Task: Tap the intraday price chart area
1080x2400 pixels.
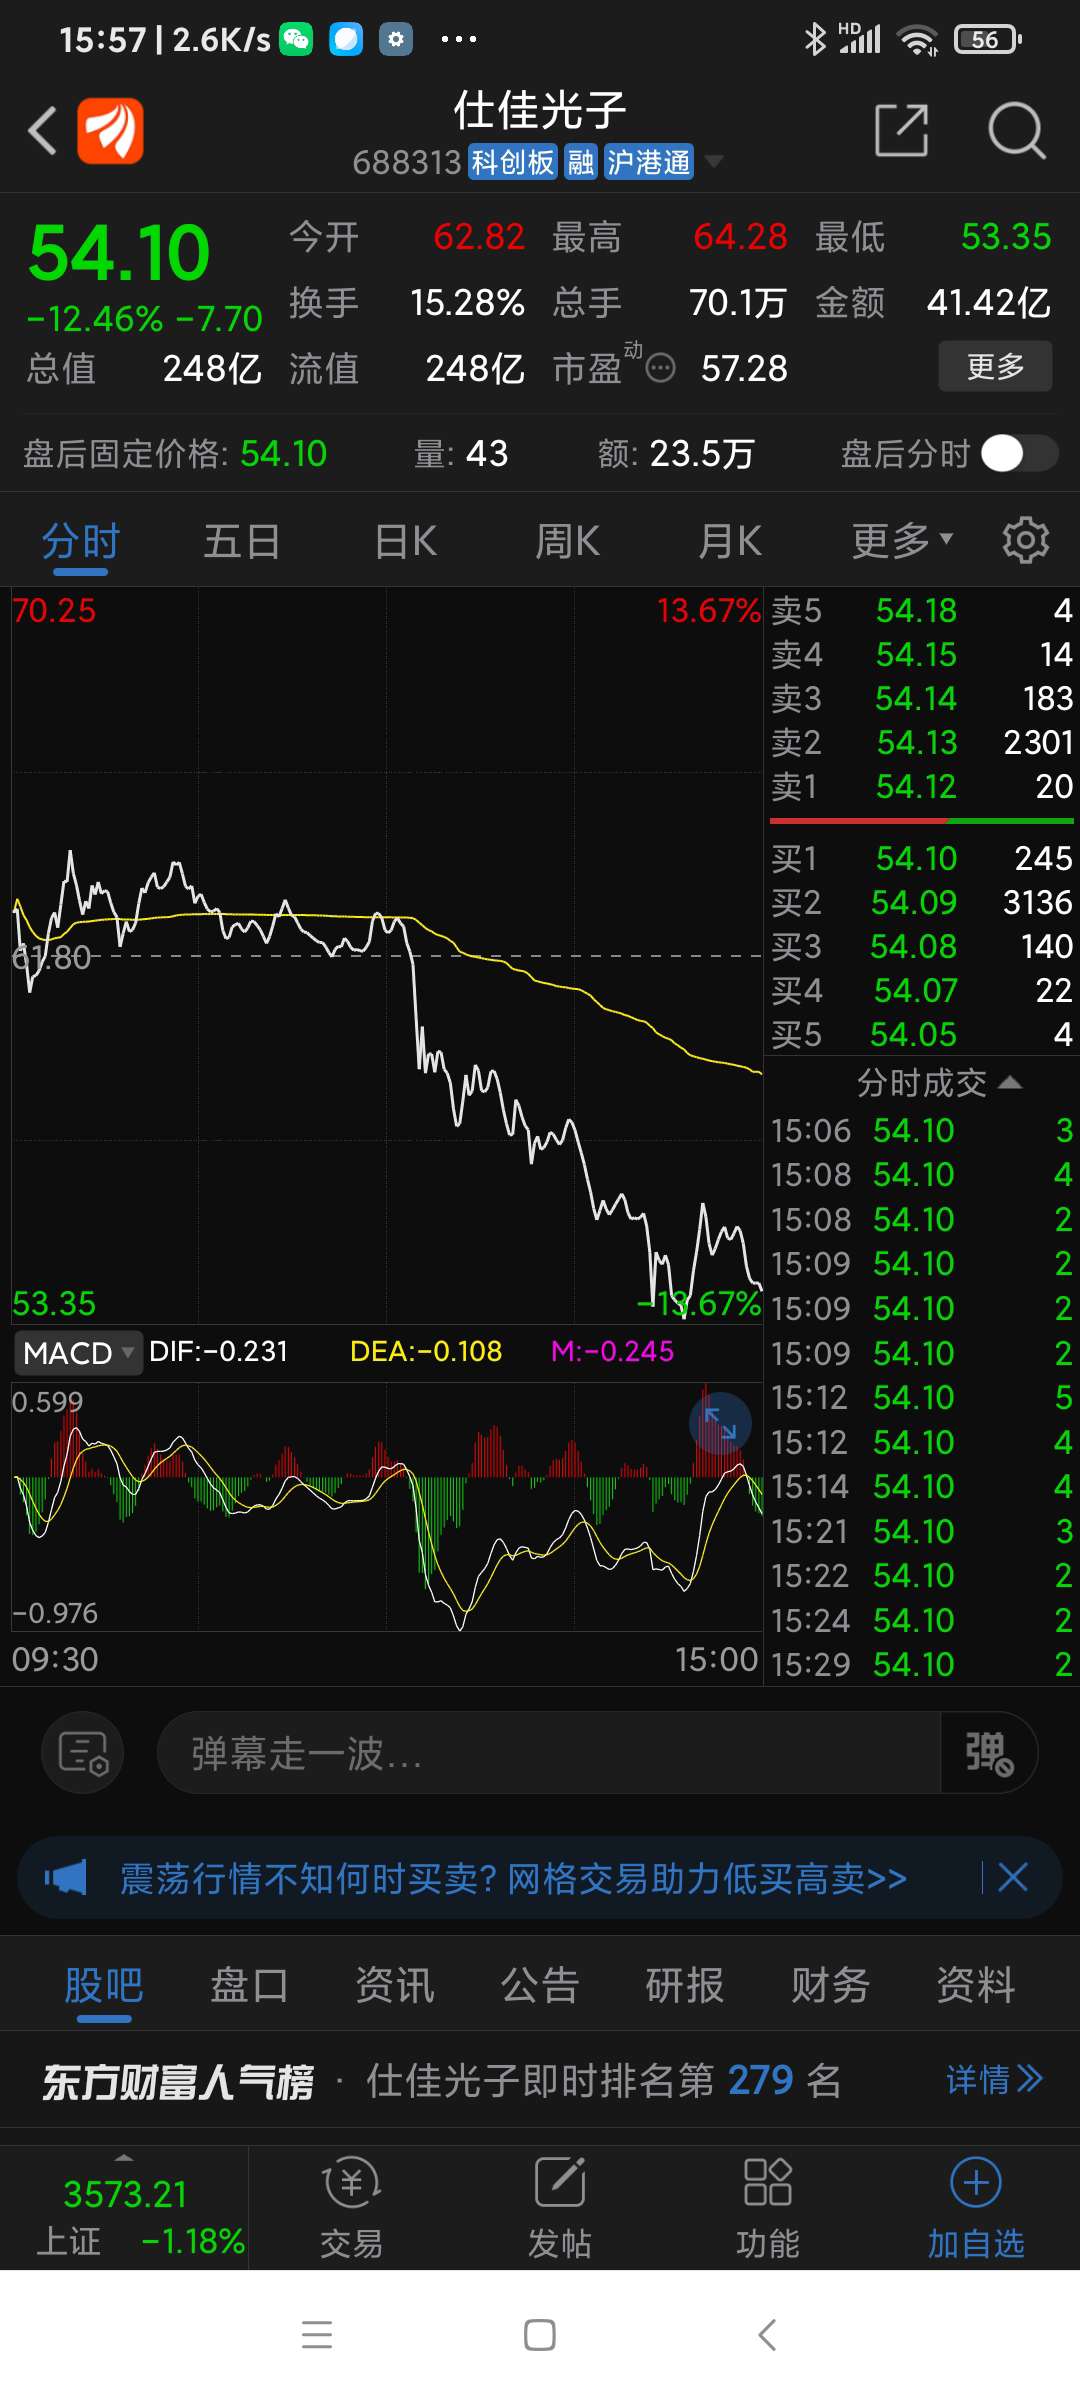Action: 387,955
